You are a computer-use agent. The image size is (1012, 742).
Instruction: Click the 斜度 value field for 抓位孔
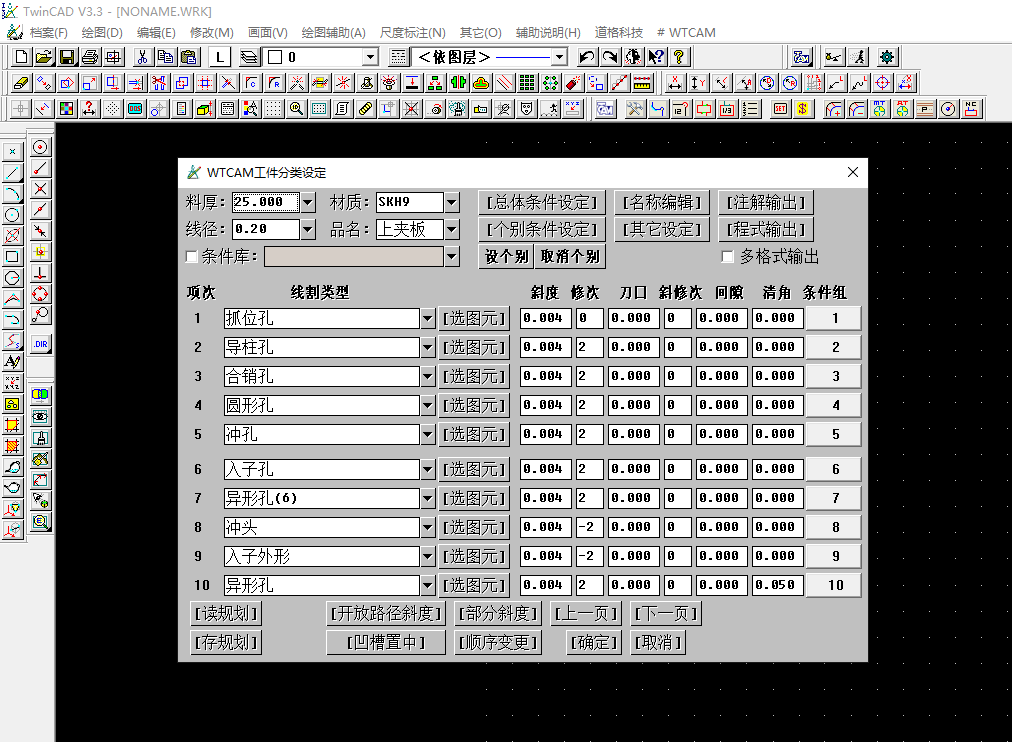(x=543, y=317)
